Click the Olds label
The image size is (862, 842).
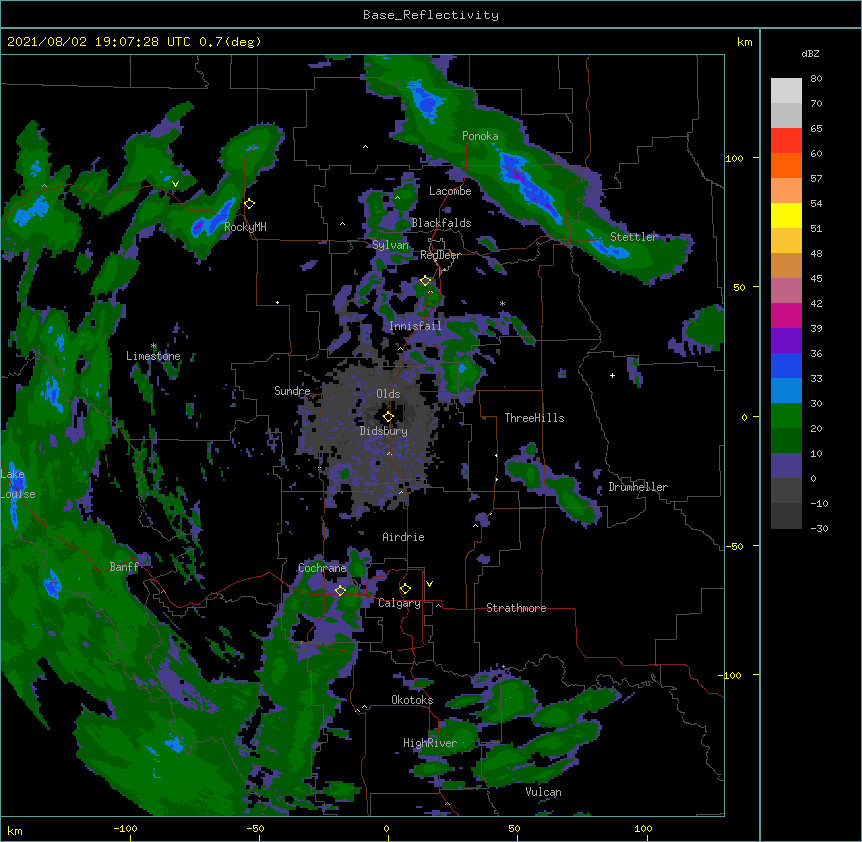[x=388, y=394]
